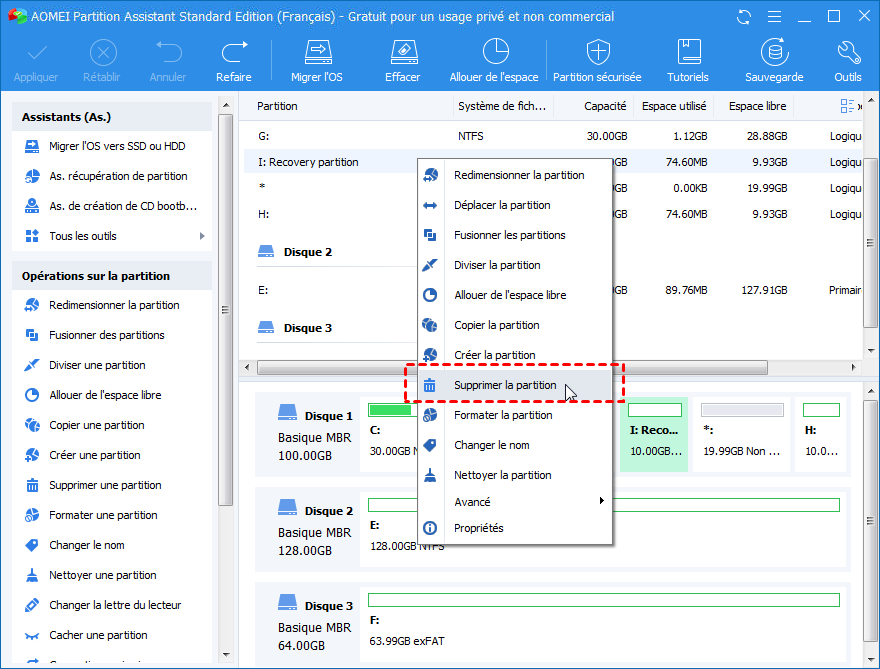Click the Effacer toolbar icon
The image size is (880, 669).
pyautogui.click(x=403, y=54)
